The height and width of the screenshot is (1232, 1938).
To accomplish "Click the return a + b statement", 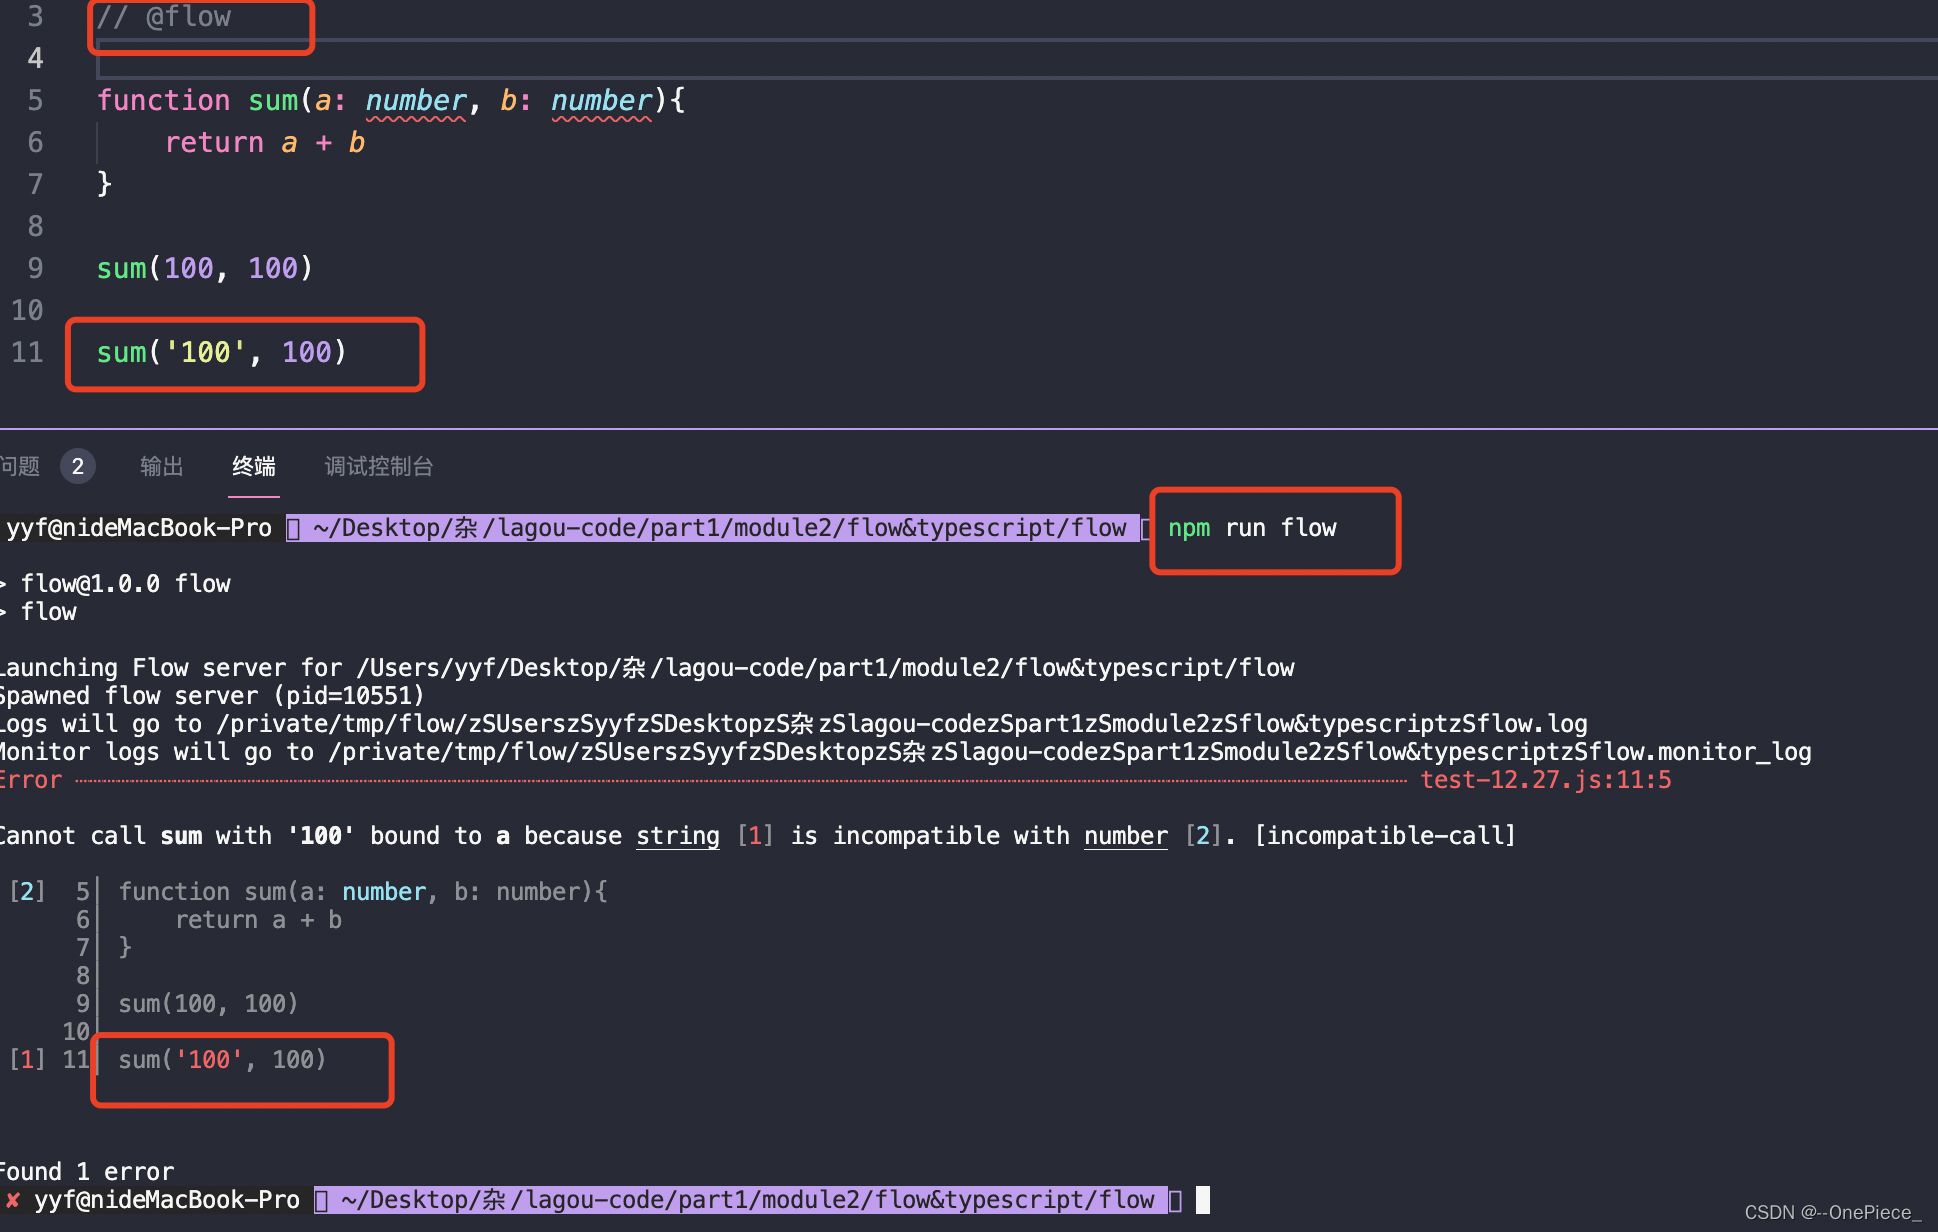I will coord(265,142).
